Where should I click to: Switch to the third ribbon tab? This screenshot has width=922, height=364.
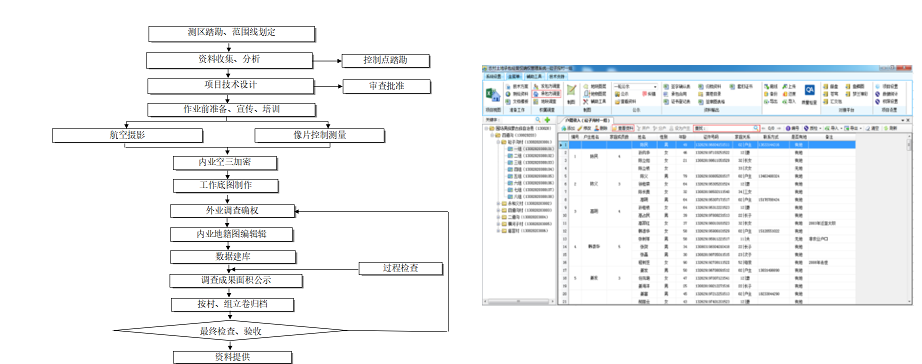[535, 76]
